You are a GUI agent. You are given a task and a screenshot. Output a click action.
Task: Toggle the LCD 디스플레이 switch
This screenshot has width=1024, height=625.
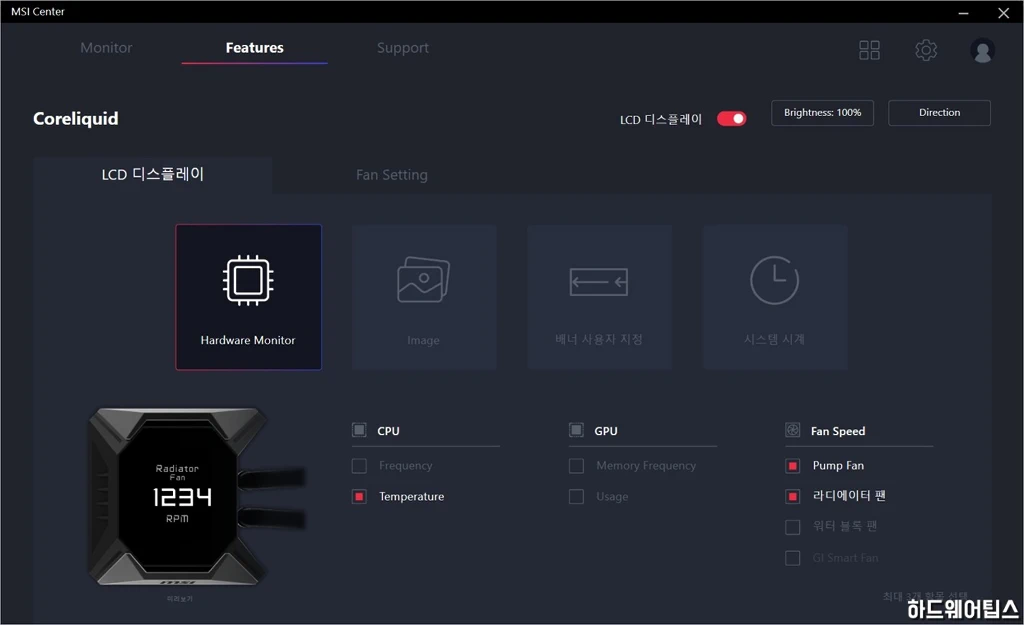coord(731,119)
